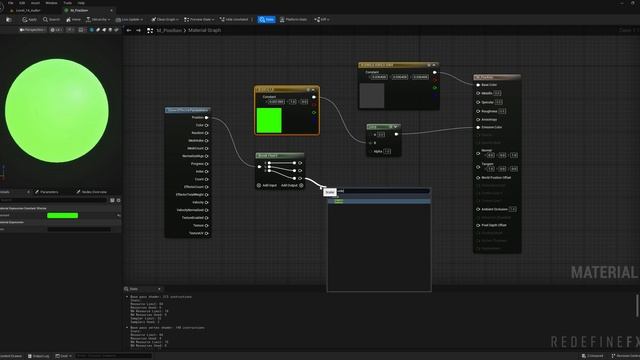Click the Ambient Occlusion input pin
Viewport: 640px width, 360px height.
pos(478,209)
